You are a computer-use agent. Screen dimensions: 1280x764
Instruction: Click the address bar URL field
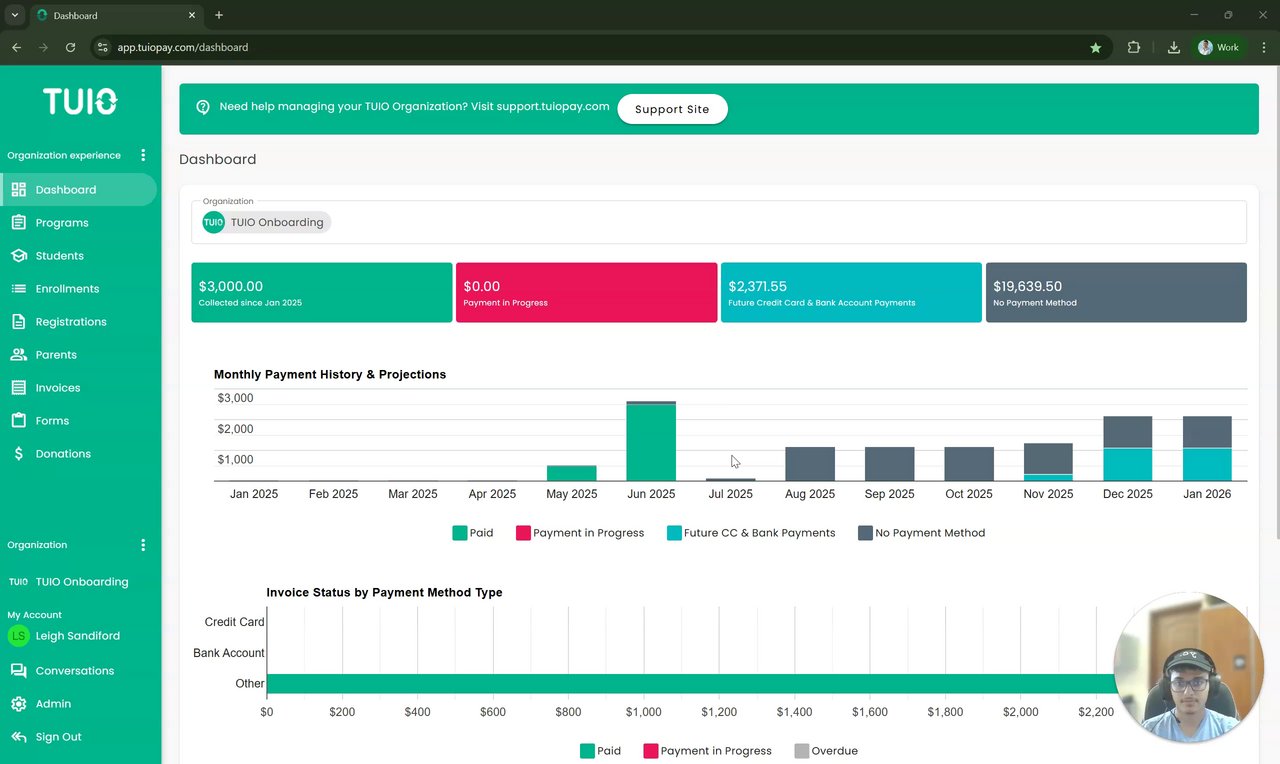(600, 47)
